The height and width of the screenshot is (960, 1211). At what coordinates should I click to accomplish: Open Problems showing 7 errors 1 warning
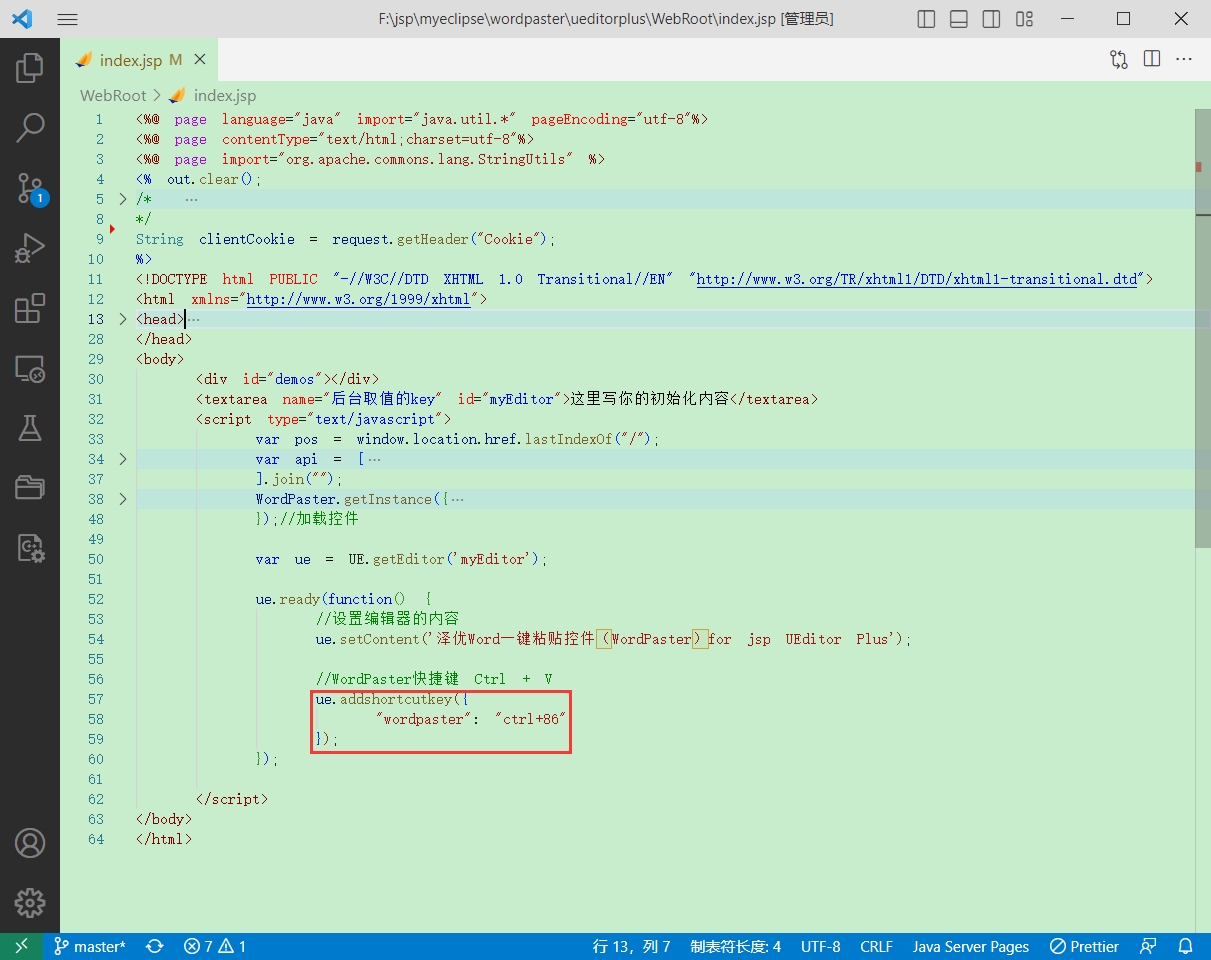[215, 946]
